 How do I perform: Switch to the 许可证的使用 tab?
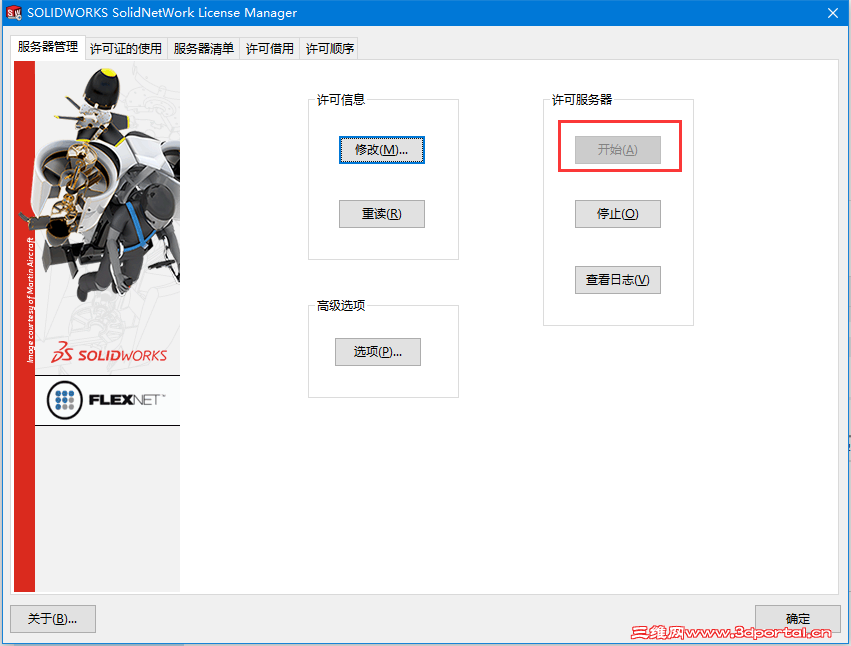click(126, 48)
